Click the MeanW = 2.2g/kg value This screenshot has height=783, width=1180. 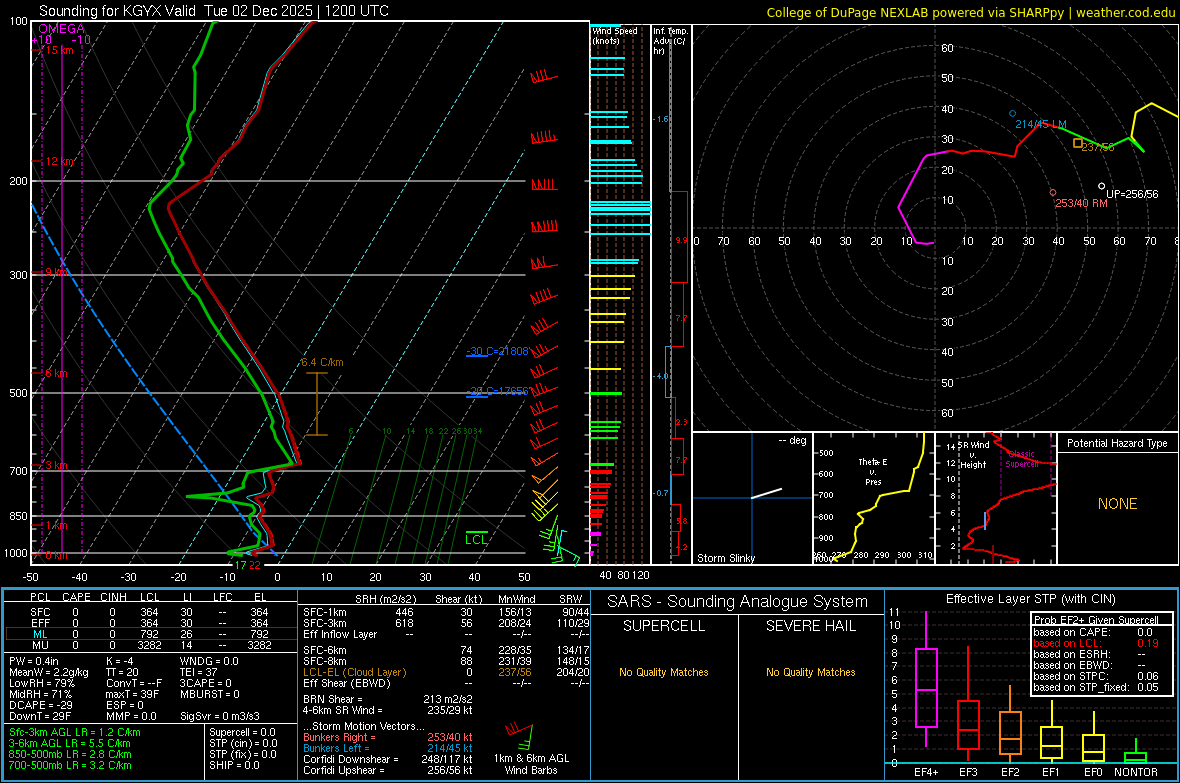[48, 672]
